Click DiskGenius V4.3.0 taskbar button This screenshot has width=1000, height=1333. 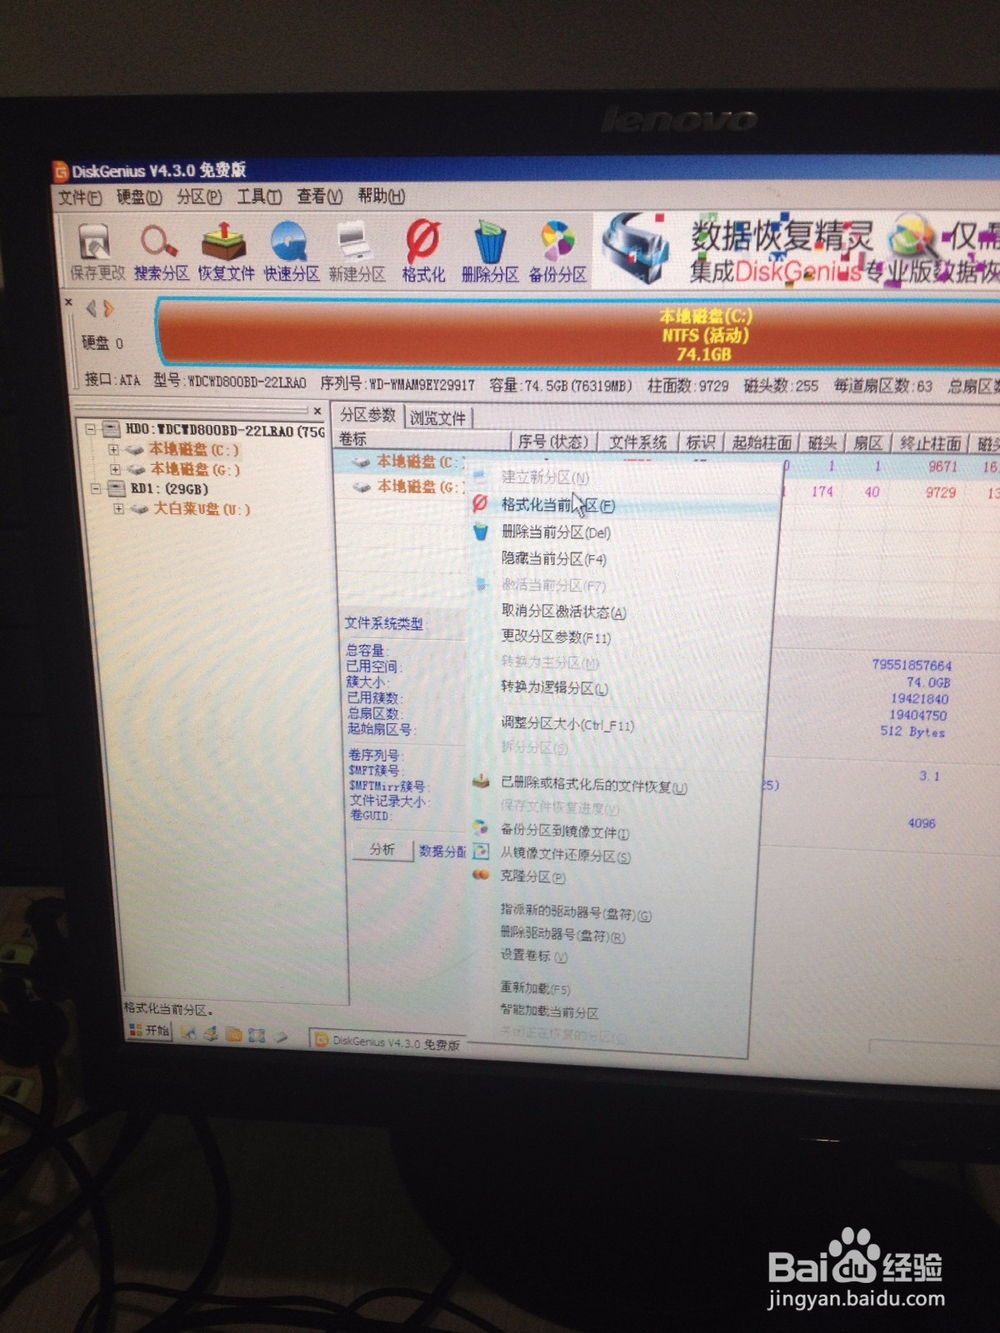(x=387, y=1042)
